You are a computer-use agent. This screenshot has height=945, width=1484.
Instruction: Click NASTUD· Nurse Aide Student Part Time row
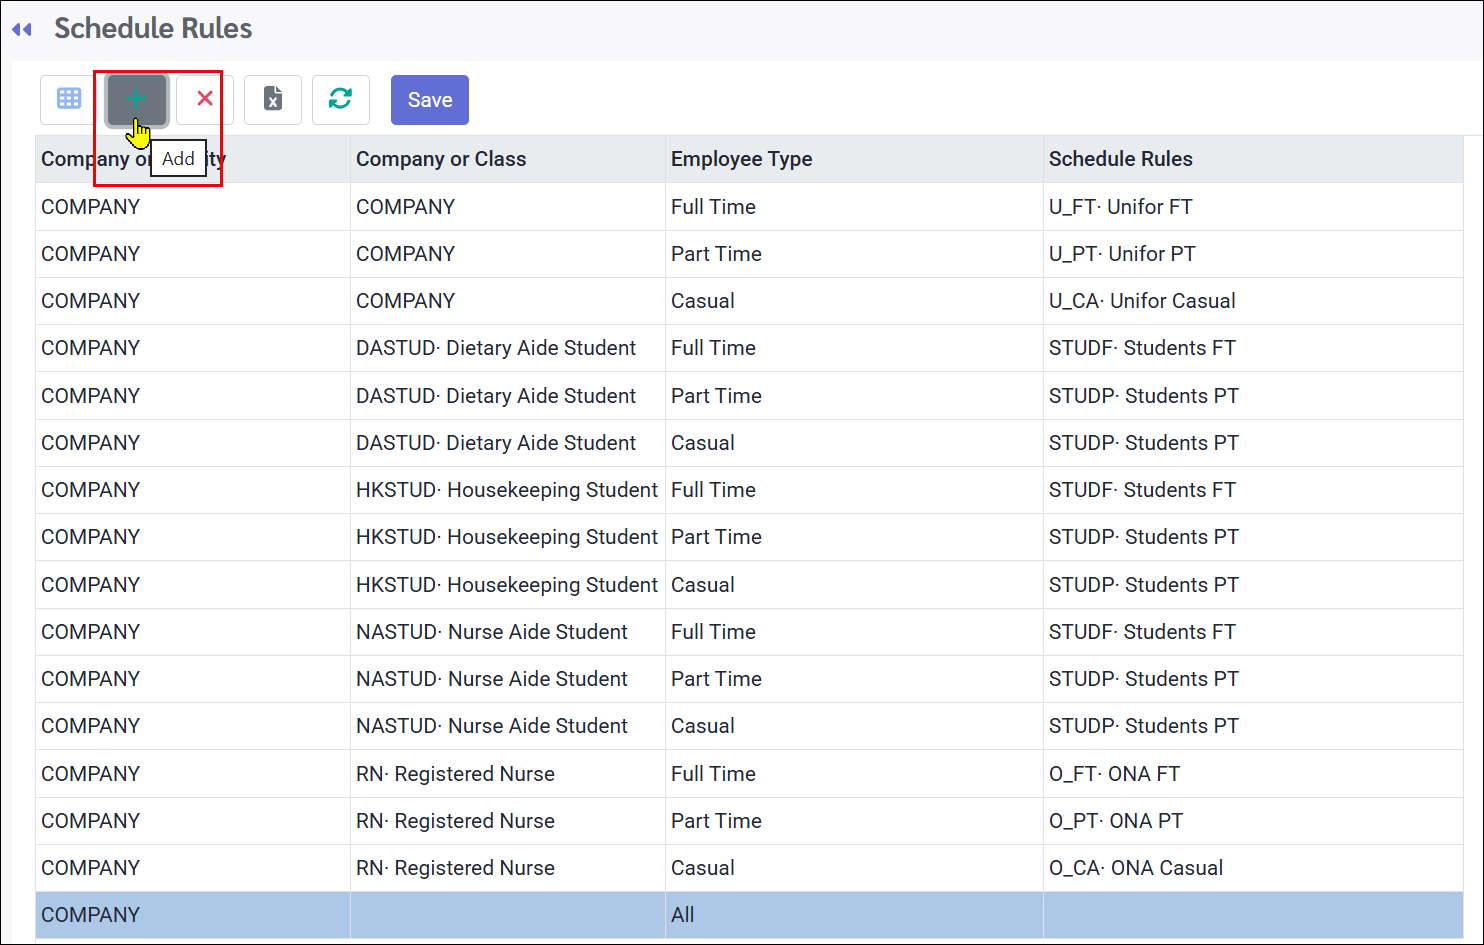(749, 679)
